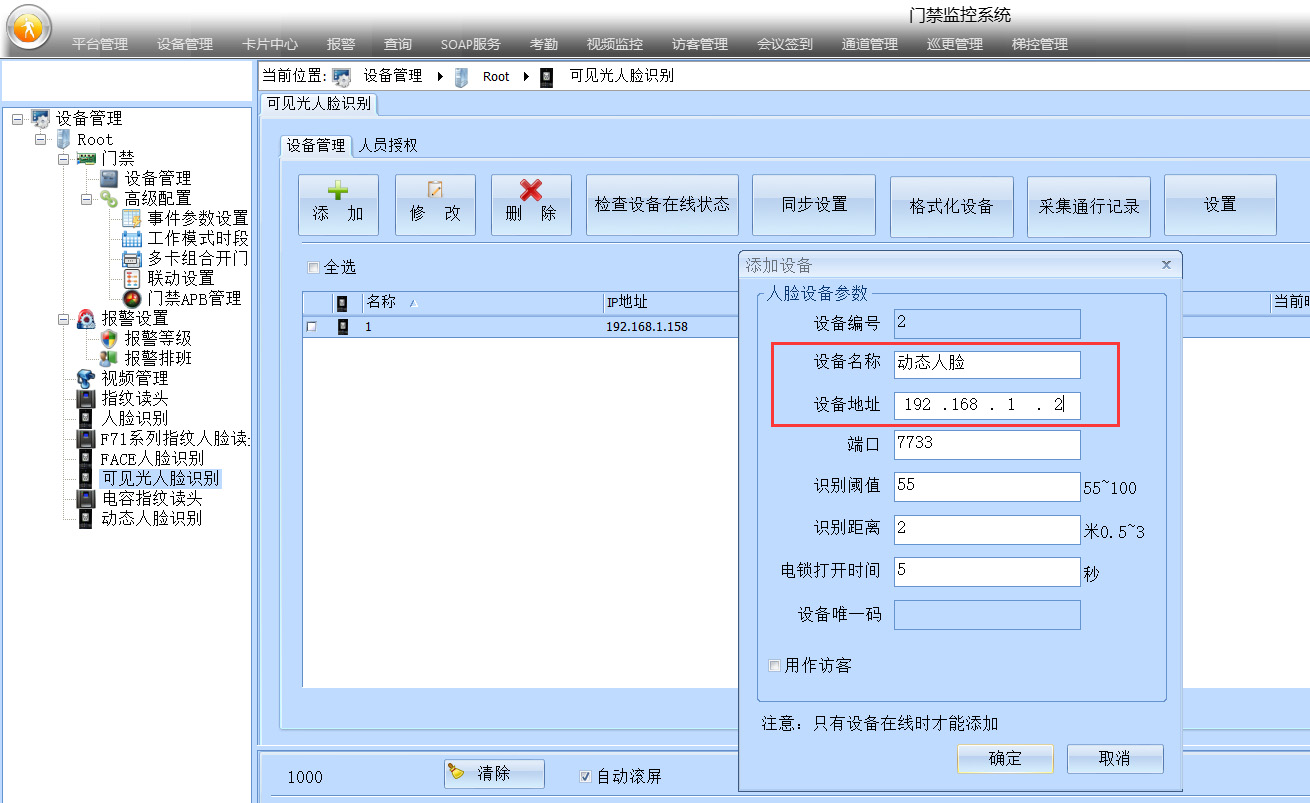Sort by the 名称 column header

tap(482, 302)
